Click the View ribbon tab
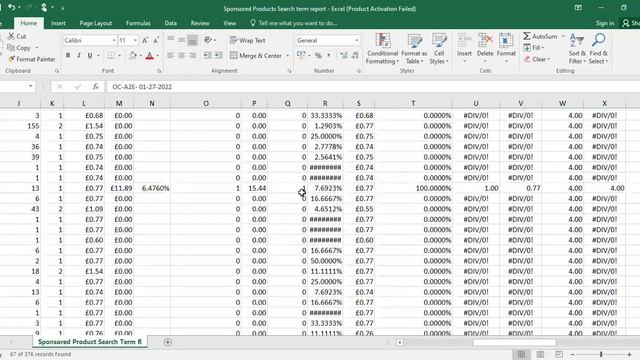This screenshot has height=360, width=640. click(x=229, y=23)
